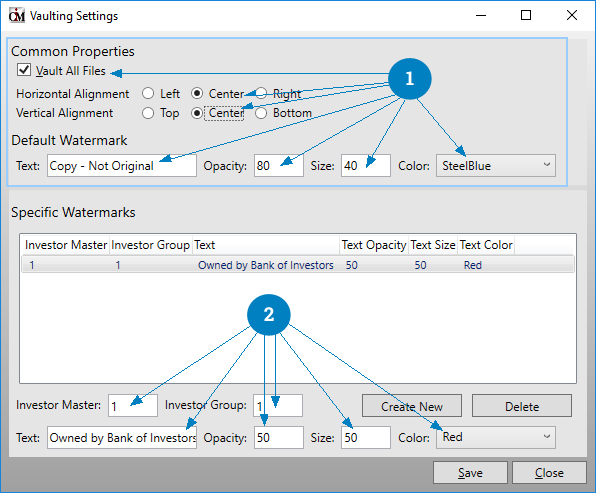Select Left horizontal alignment
Viewport: 596px width, 493px height.
[x=148, y=94]
